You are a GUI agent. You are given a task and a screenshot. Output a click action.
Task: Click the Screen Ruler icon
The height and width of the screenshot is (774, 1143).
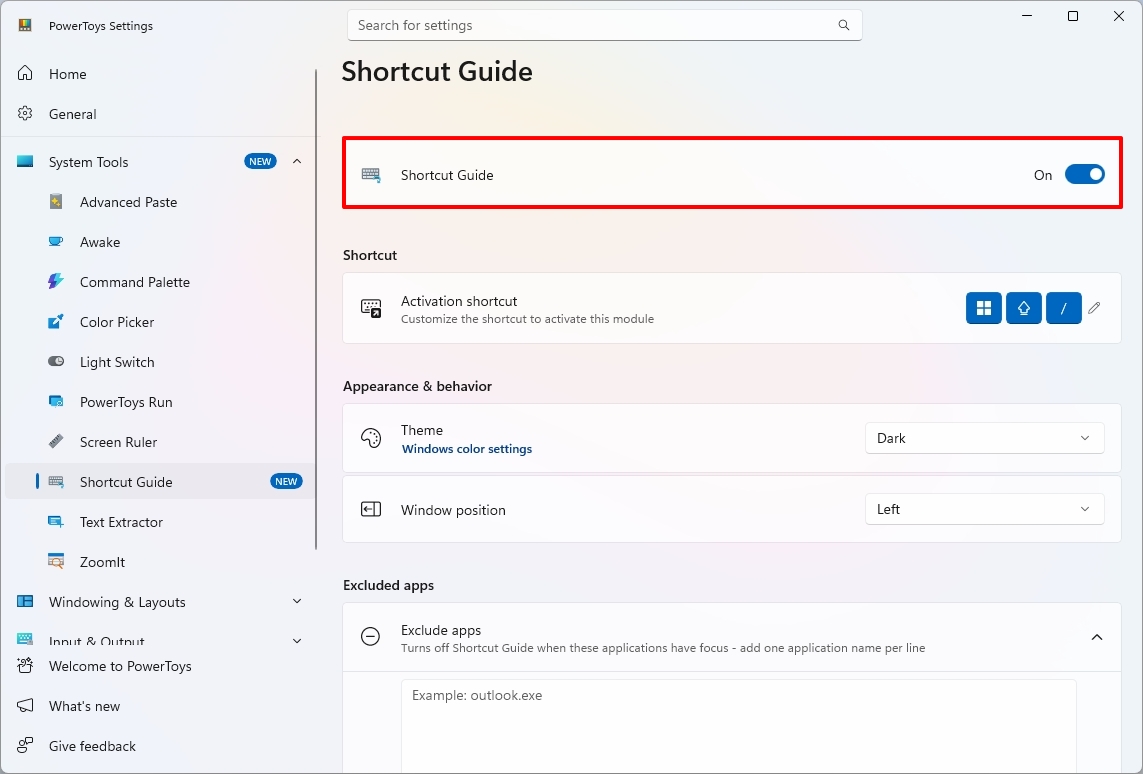(x=56, y=442)
